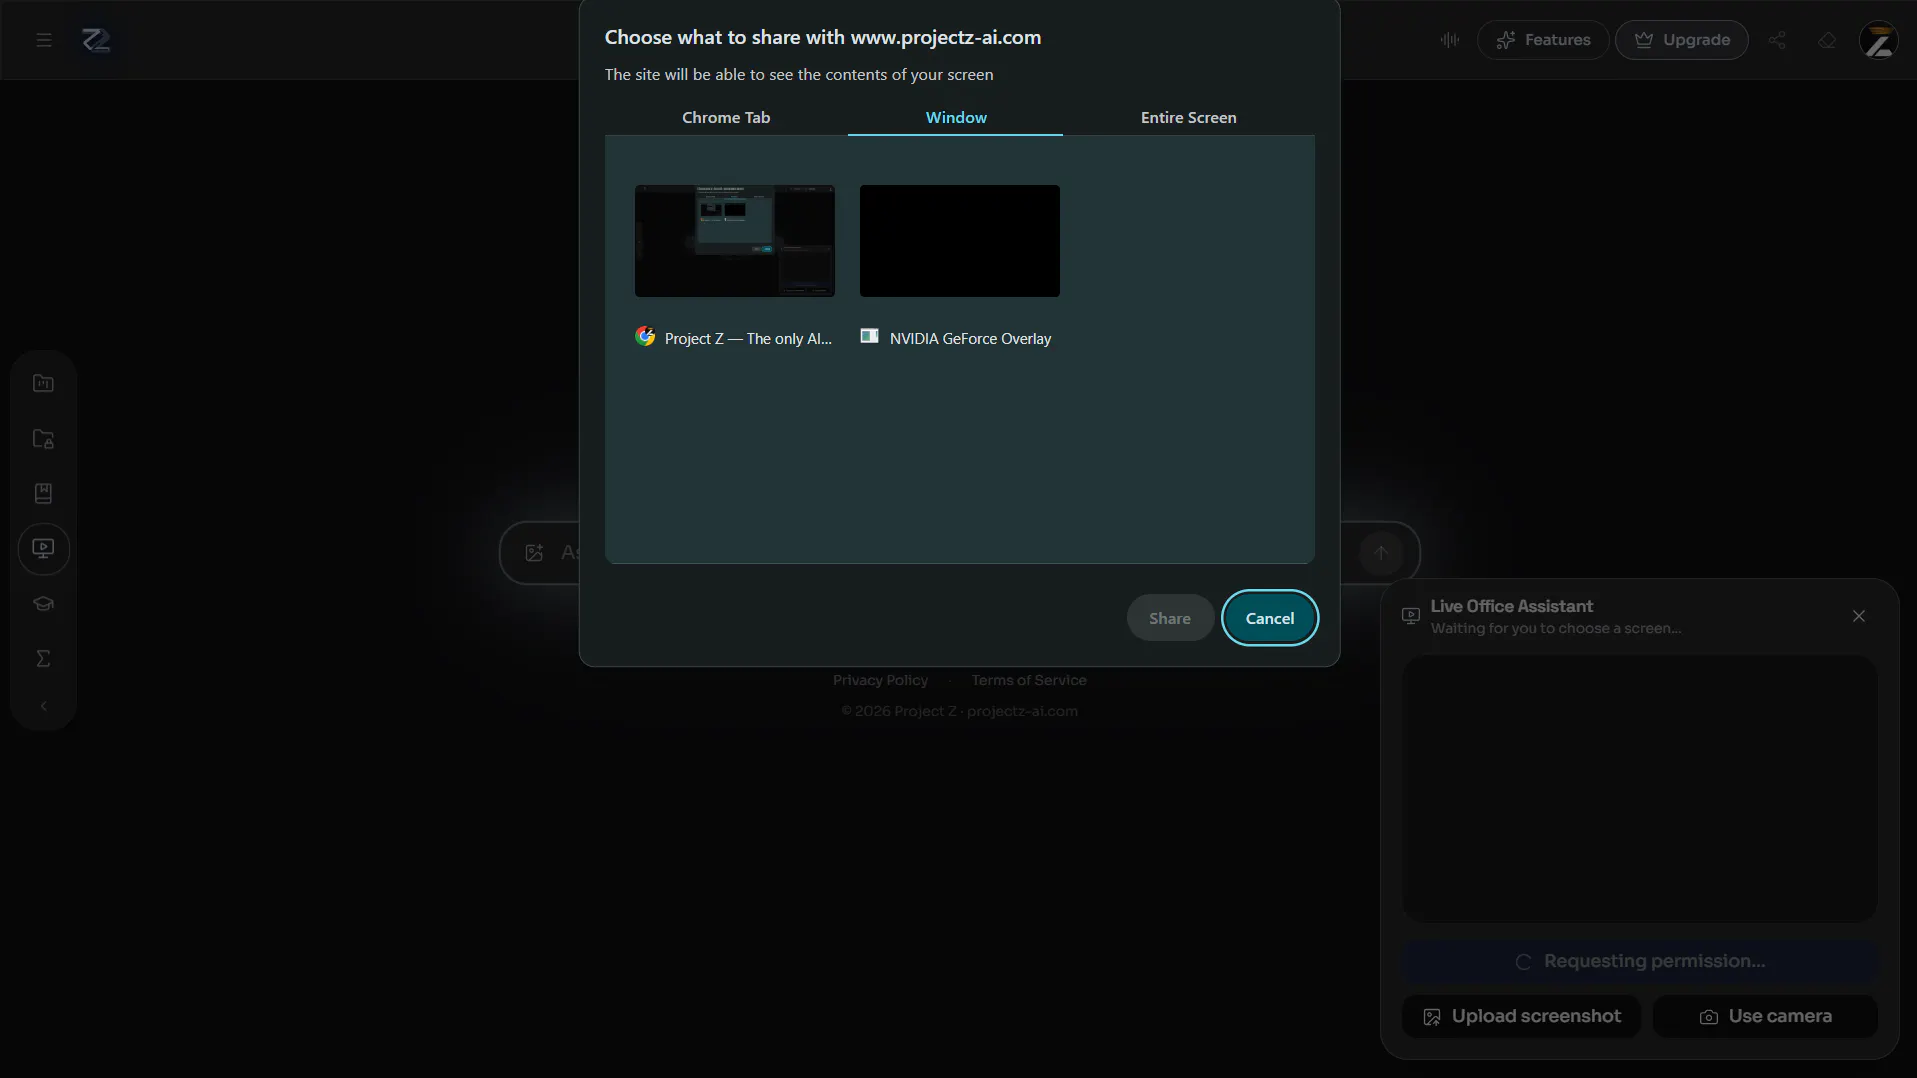The width and height of the screenshot is (1917, 1078).
Task: Click Upload screenshot button
Action: coord(1521,1016)
